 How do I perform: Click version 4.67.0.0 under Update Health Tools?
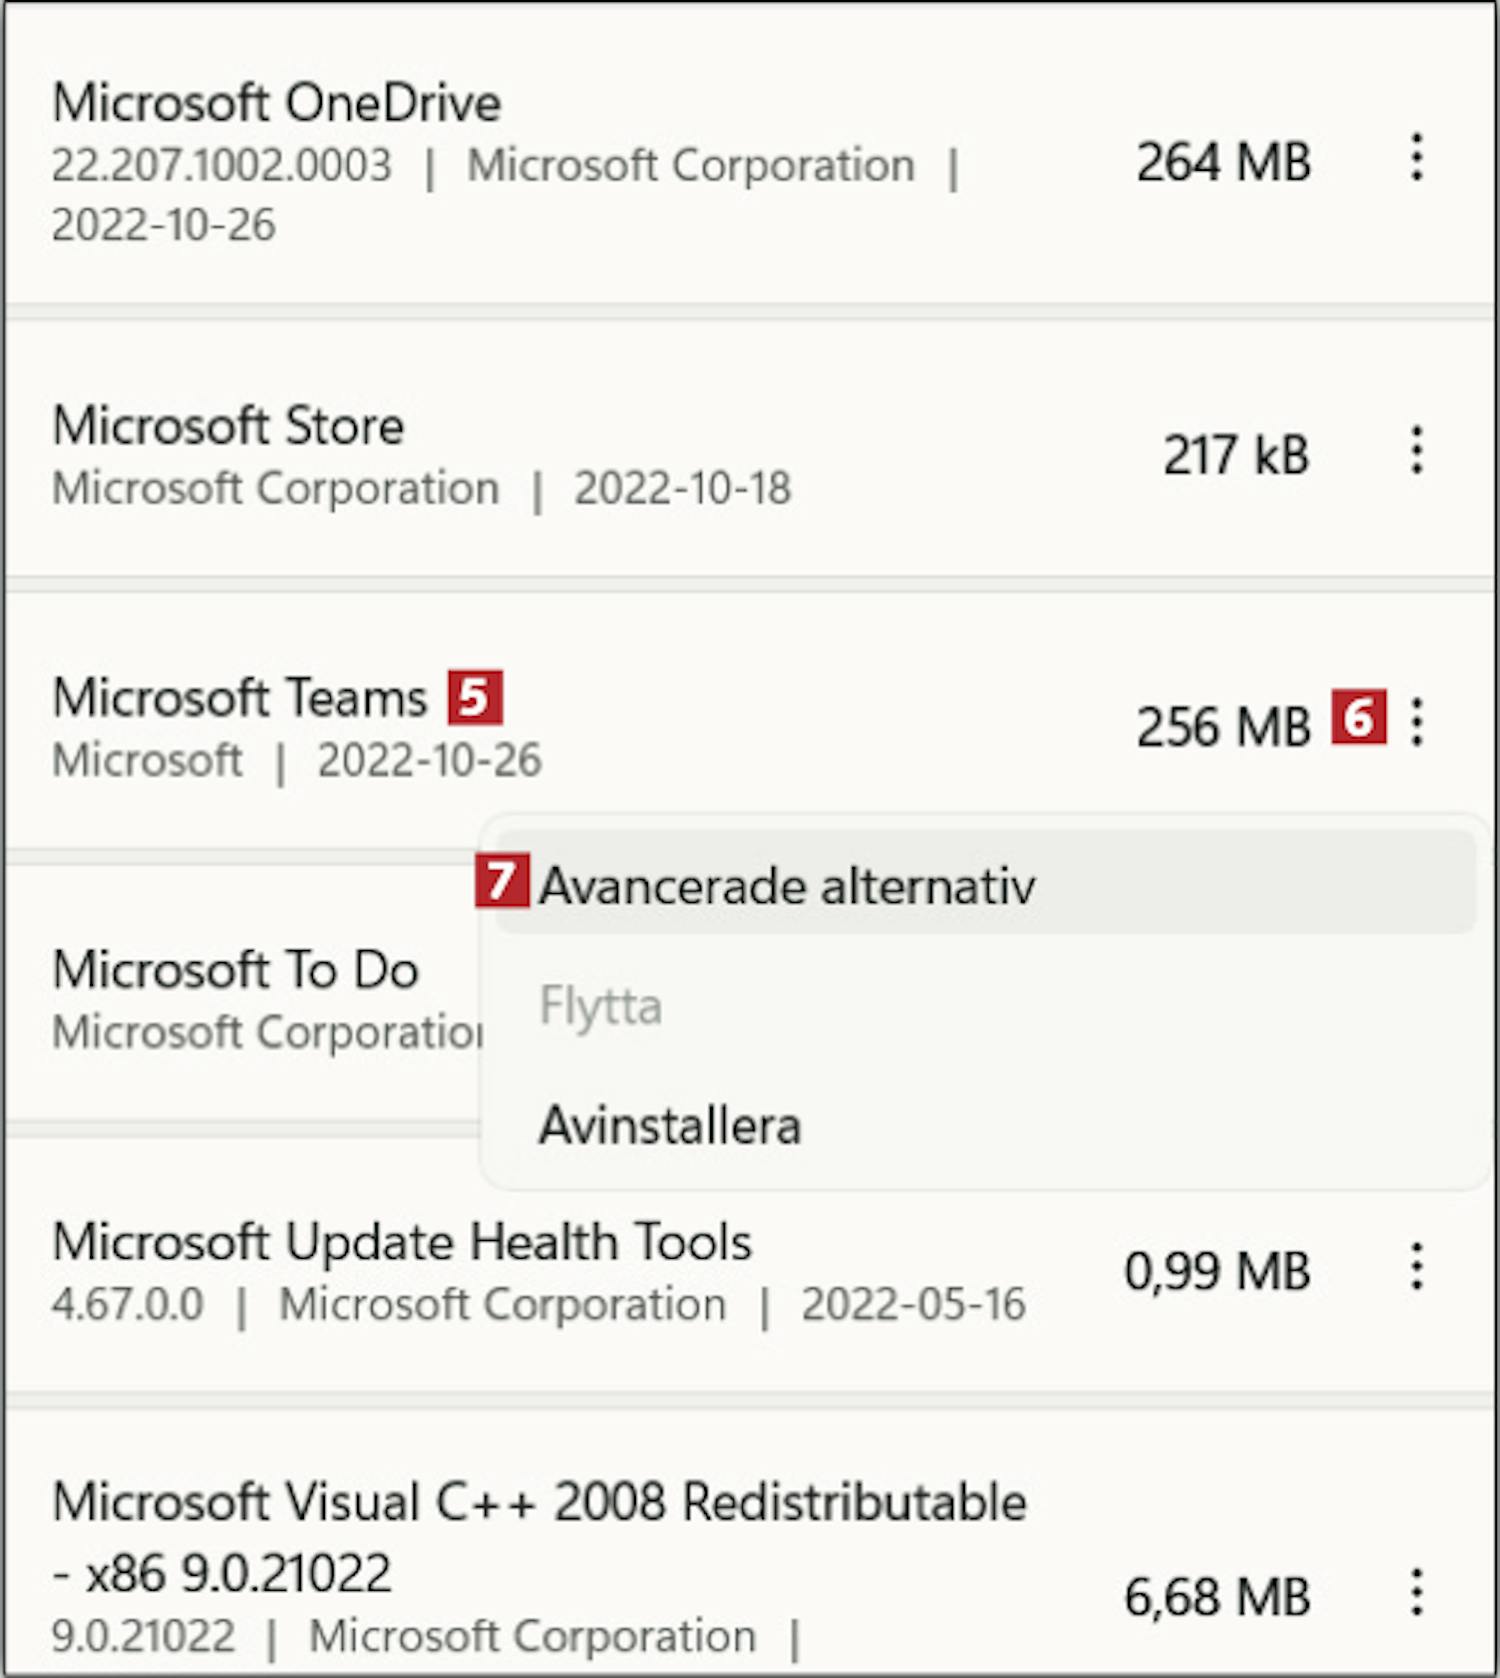tap(128, 1305)
